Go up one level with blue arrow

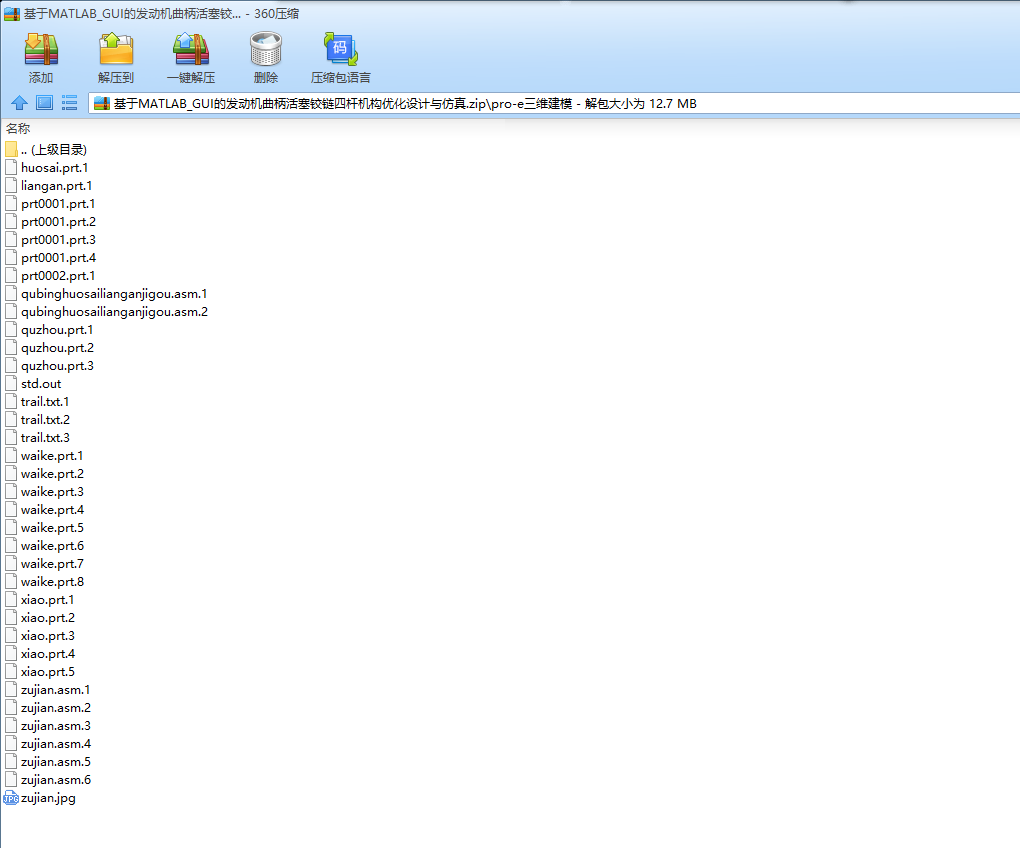20,103
